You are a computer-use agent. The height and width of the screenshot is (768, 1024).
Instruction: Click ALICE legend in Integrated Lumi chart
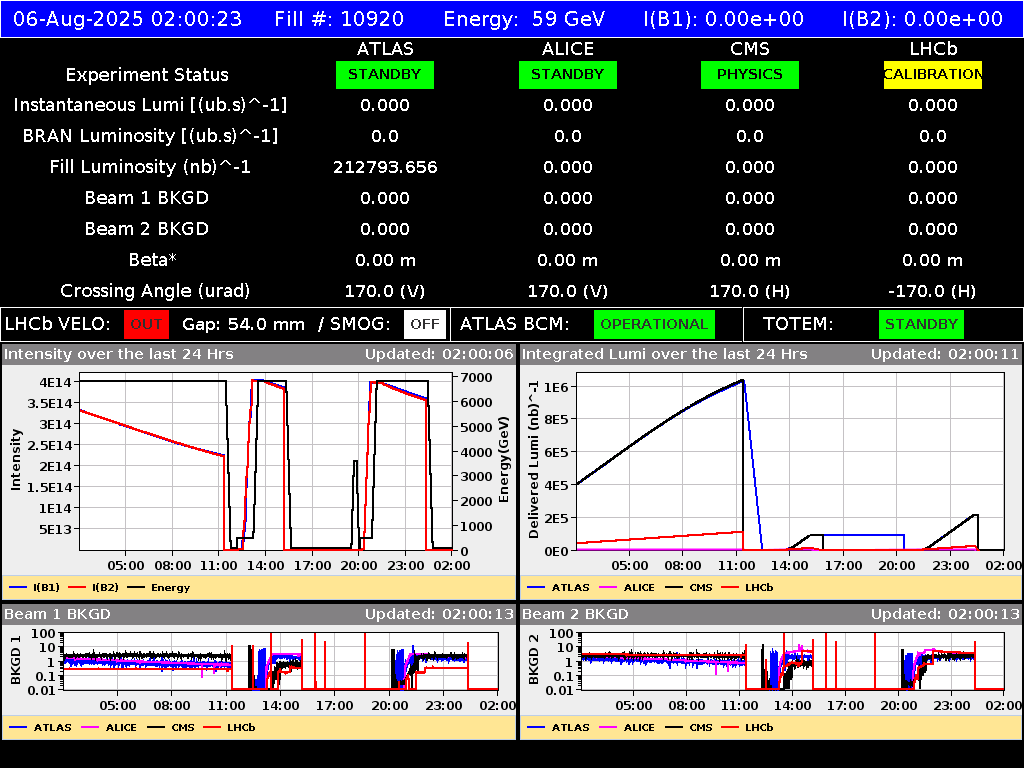click(626, 587)
